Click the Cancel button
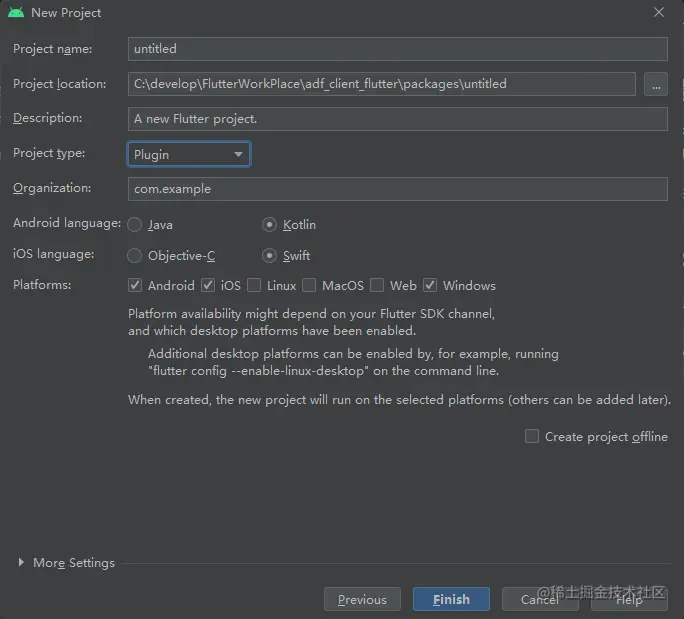 pos(540,599)
